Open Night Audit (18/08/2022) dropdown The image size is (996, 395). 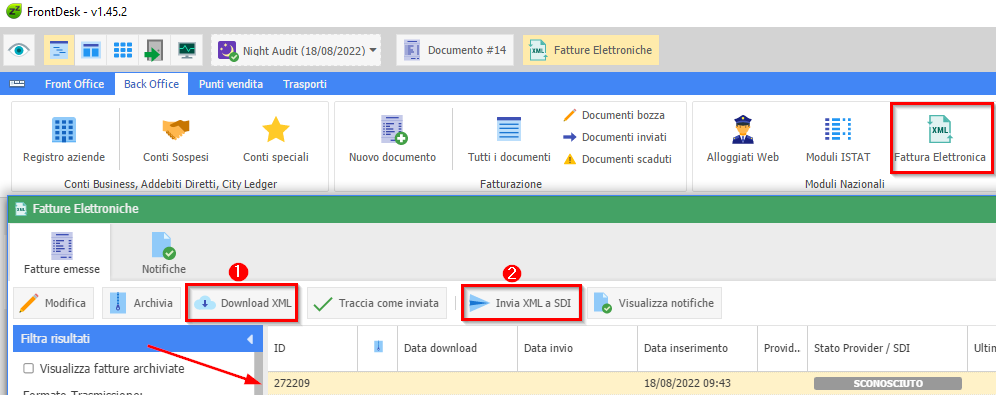pos(296,50)
